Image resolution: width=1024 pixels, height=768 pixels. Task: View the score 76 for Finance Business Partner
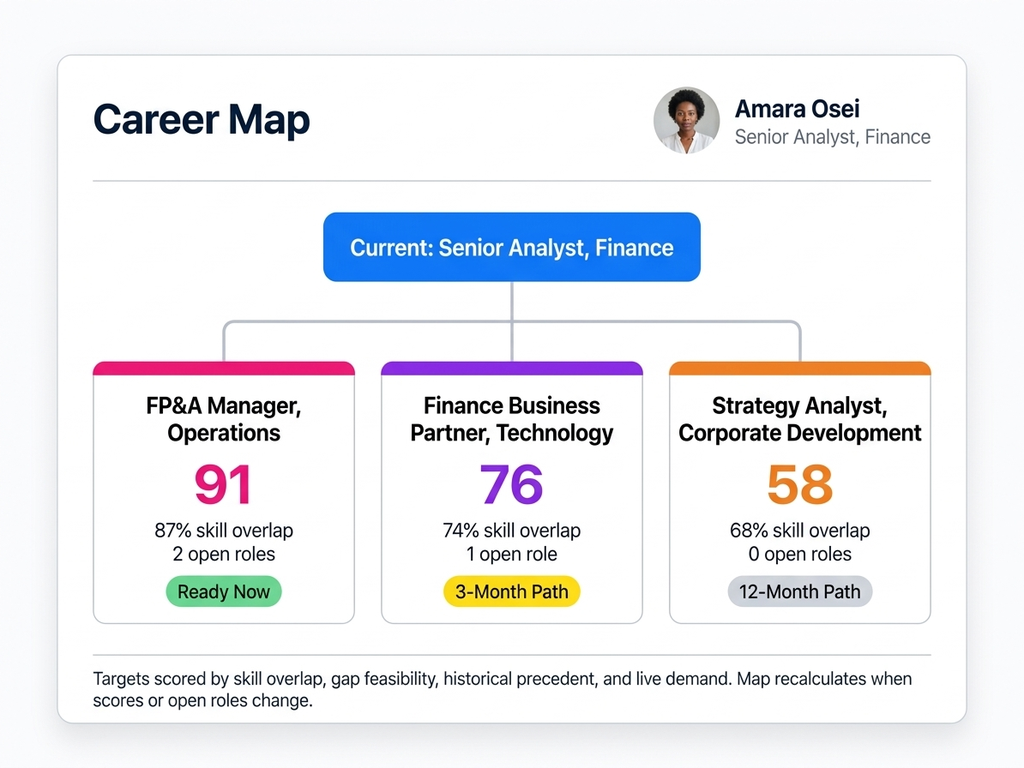tap(511, 485)
